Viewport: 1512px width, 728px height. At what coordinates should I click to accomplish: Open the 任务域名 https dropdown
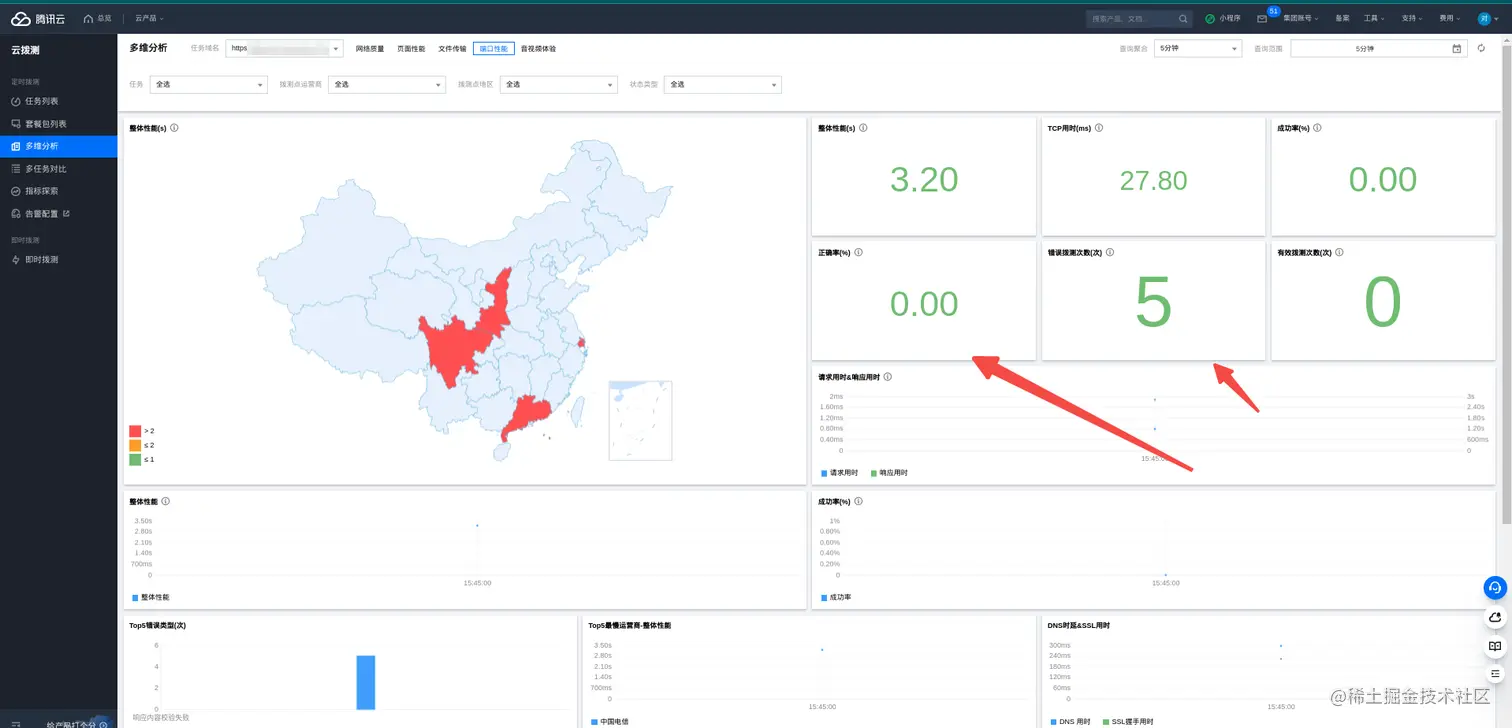(x=285, y=48)
